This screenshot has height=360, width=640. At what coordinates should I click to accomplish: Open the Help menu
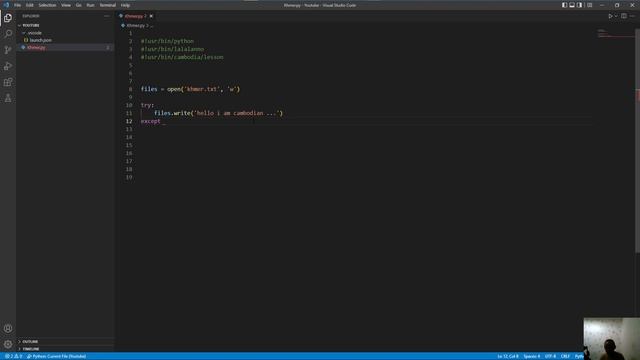coord(125,5)
